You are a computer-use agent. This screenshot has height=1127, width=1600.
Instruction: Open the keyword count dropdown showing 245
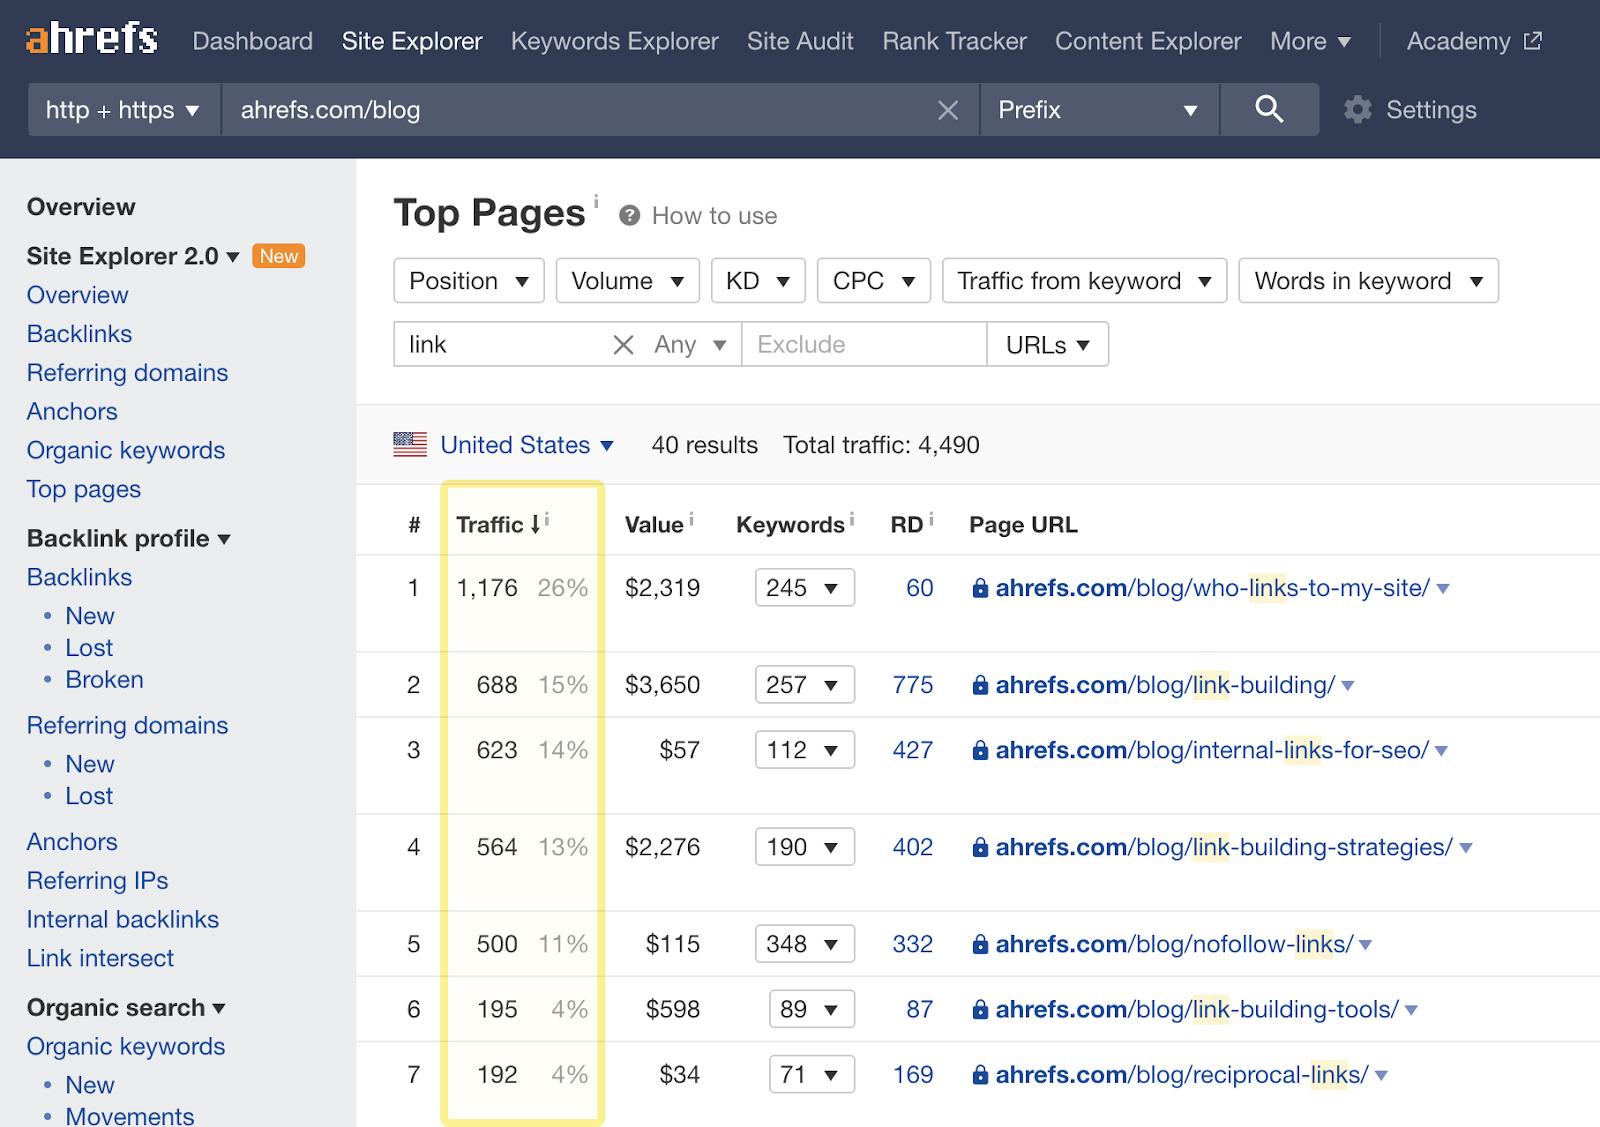804,588
